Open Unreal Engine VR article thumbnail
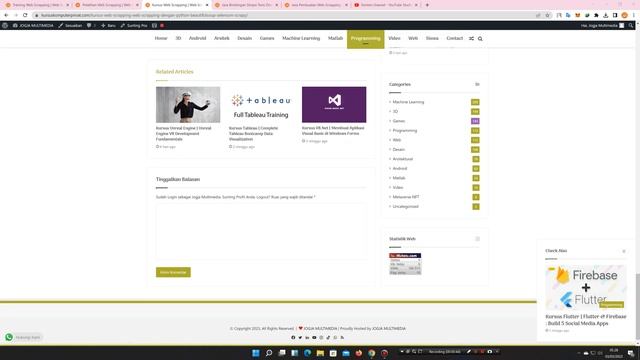This screenshot has width=640, height=360. click(188, 104)
